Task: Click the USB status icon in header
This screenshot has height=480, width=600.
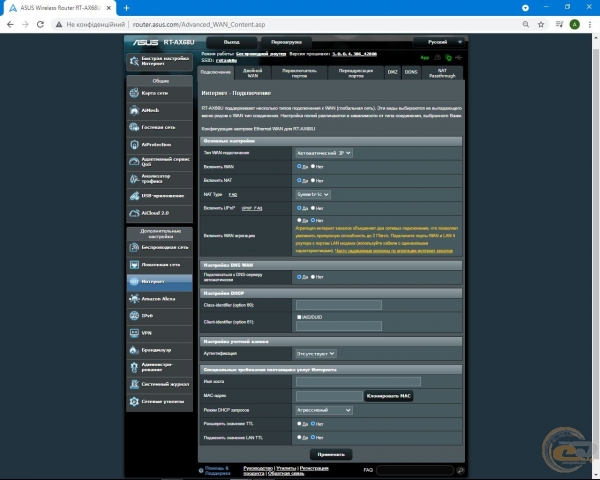Action: (x=459, y=58)
